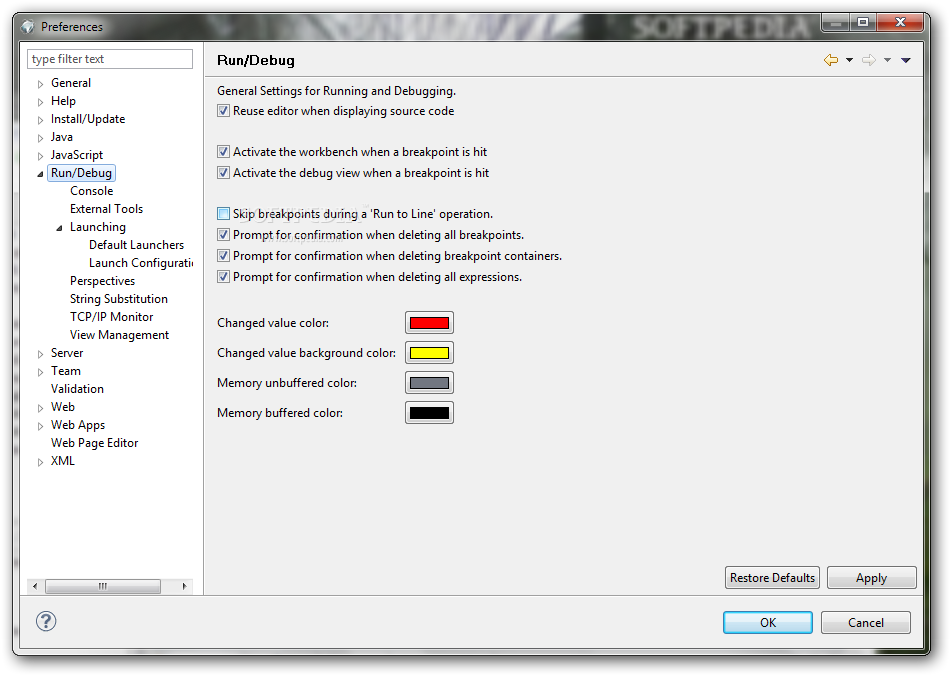Open the back history dropdown arrow
This screenshot has width=951, height=676.
click(849, 60)
